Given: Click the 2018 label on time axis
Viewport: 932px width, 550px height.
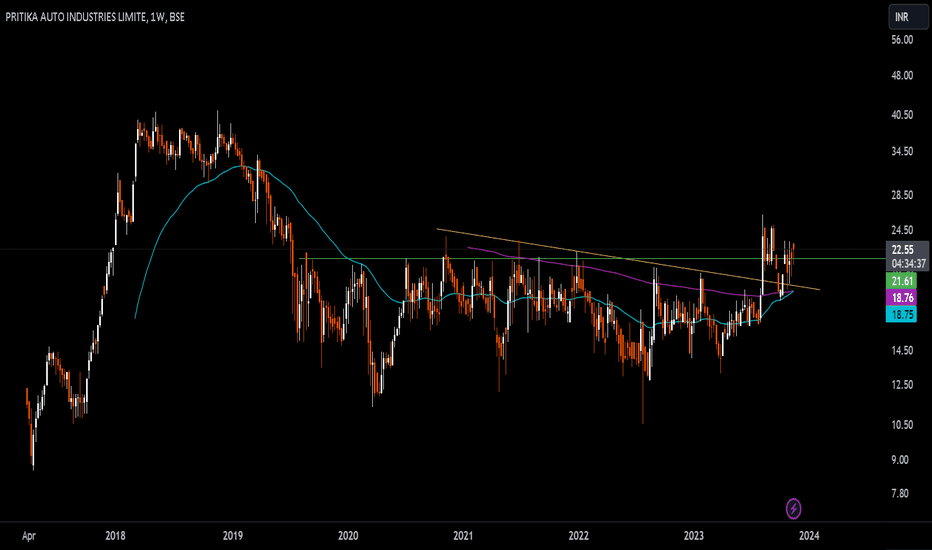Looking at the screenshot, I should (x=115, y=536).
